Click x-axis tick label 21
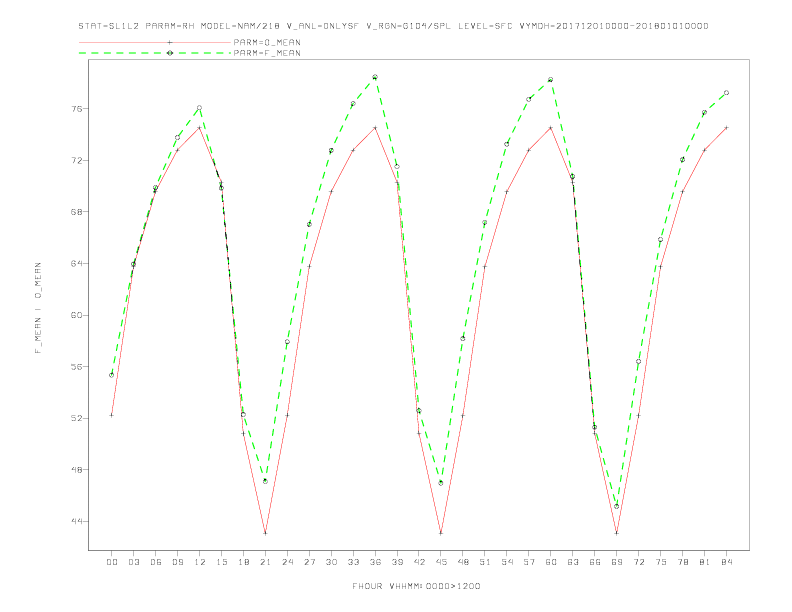The height and width of the screenshot is (612, 792). pyautogui.click(x=265, y=562)
